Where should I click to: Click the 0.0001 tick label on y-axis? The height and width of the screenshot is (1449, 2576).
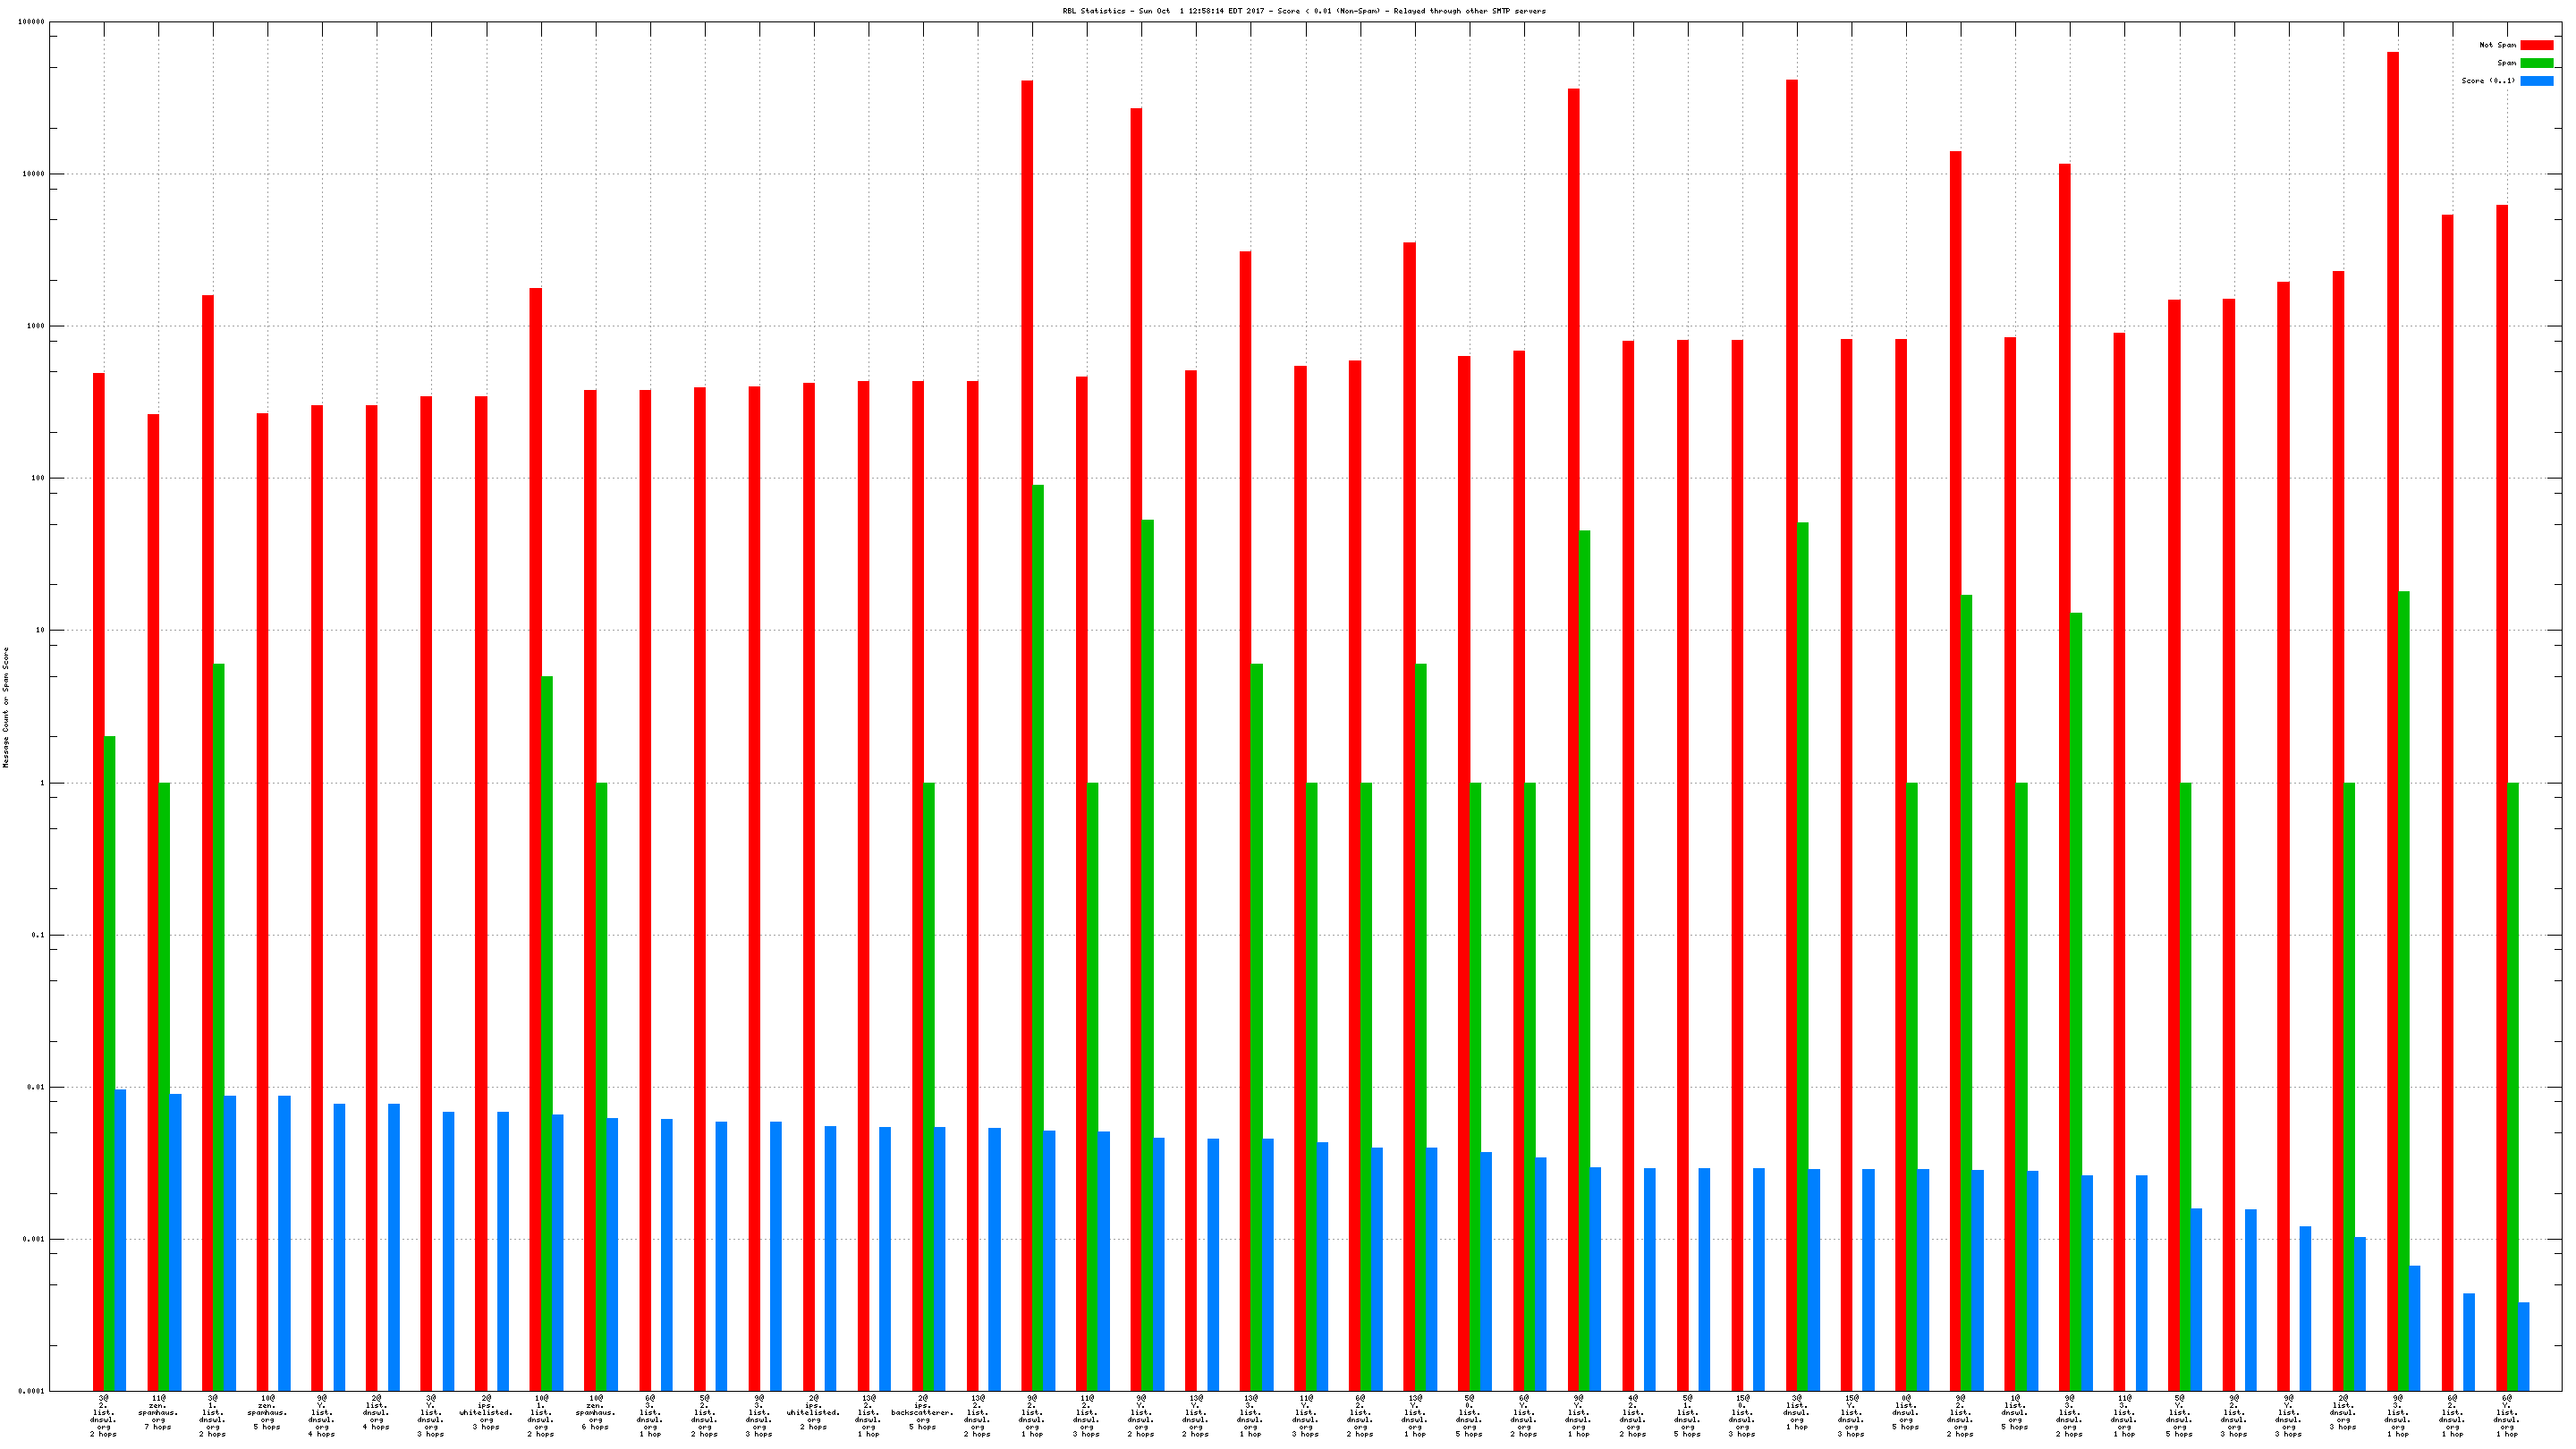pos(31,1391)
